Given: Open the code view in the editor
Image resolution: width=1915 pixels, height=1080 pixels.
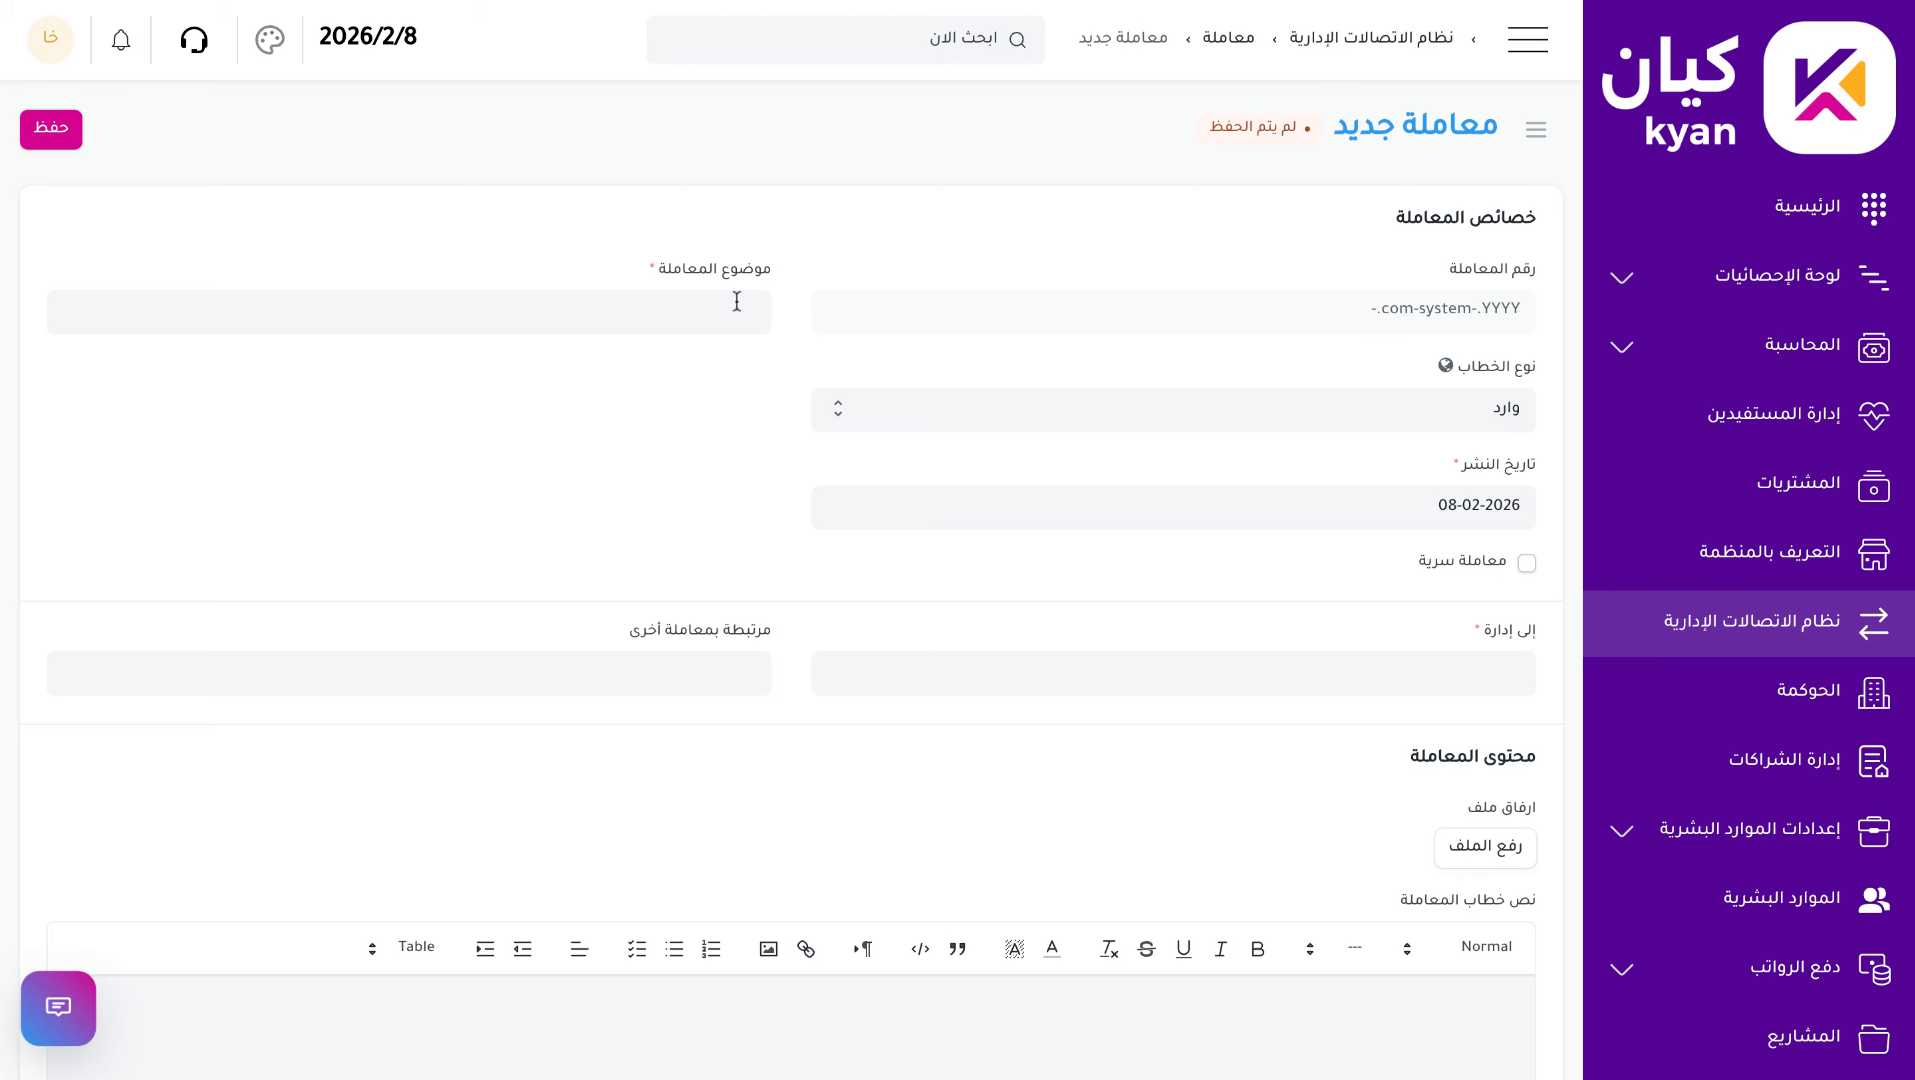Looking at the screenshot, I should click(x=919, y=948).
